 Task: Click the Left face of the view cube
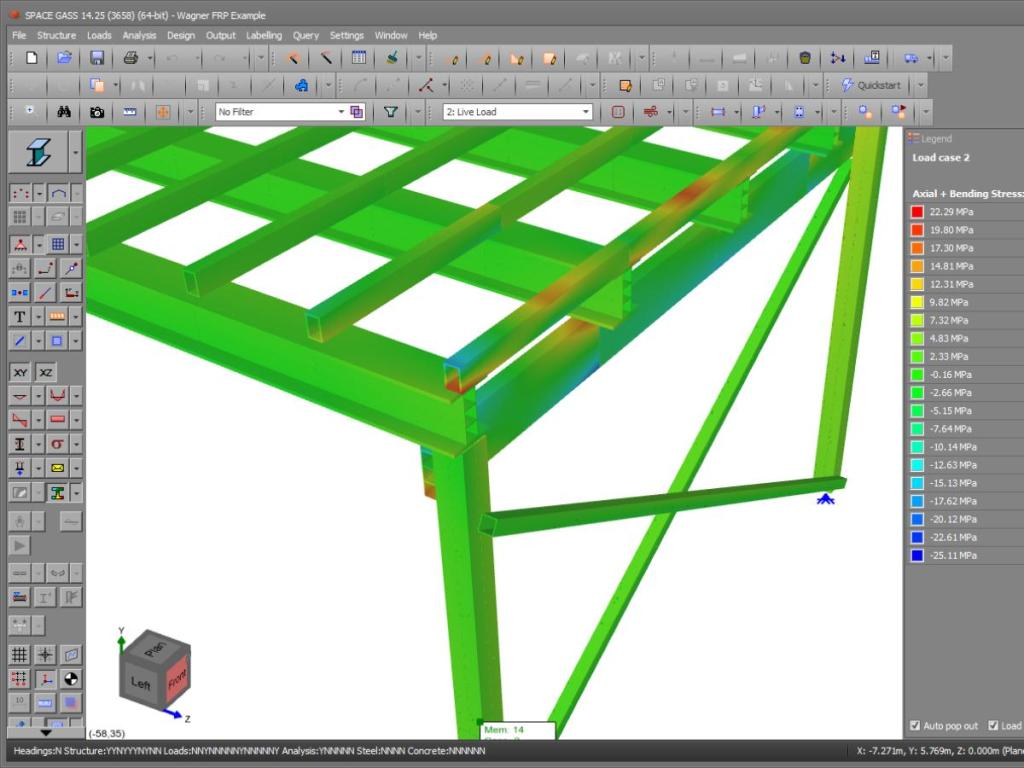point(140,684)
